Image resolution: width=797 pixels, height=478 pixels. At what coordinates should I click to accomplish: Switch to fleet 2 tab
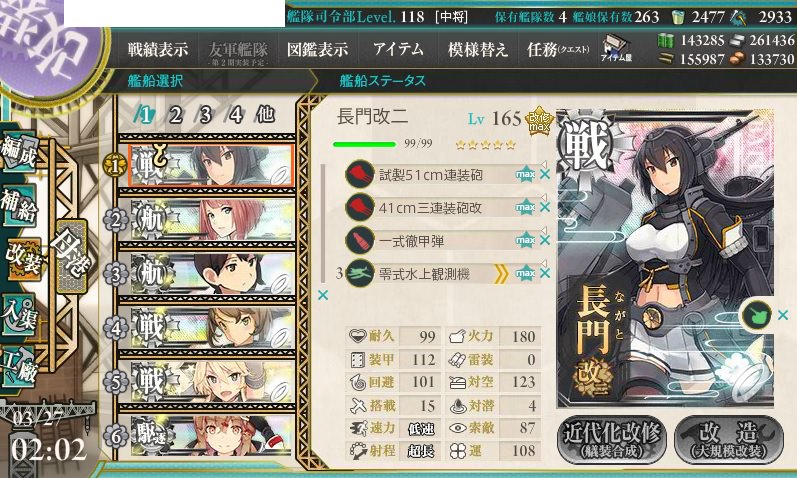(175, 115)
